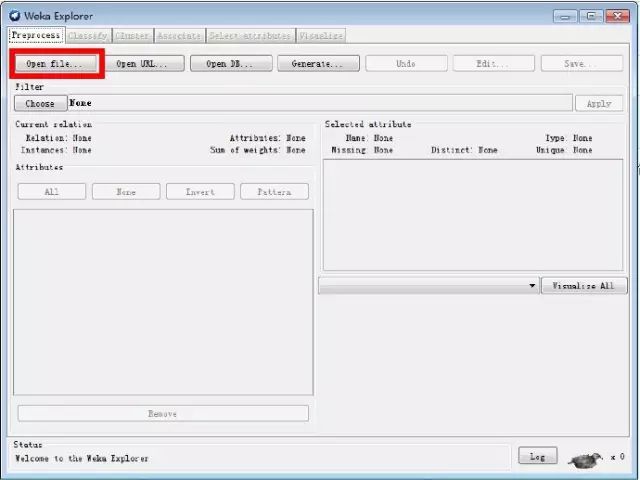
Task: Invert the attribute selection
Action: click(x=200, y=191)
